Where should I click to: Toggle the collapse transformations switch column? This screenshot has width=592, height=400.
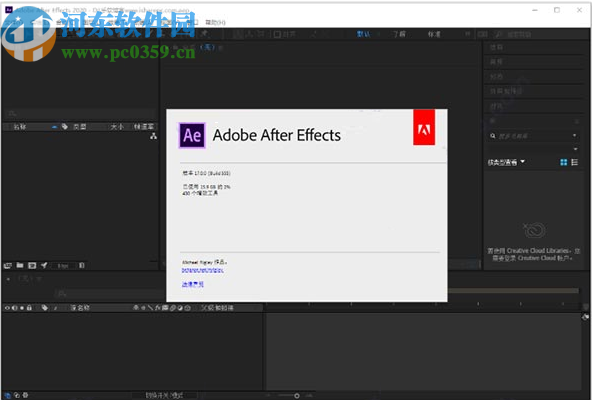click(x=143, y=308)
